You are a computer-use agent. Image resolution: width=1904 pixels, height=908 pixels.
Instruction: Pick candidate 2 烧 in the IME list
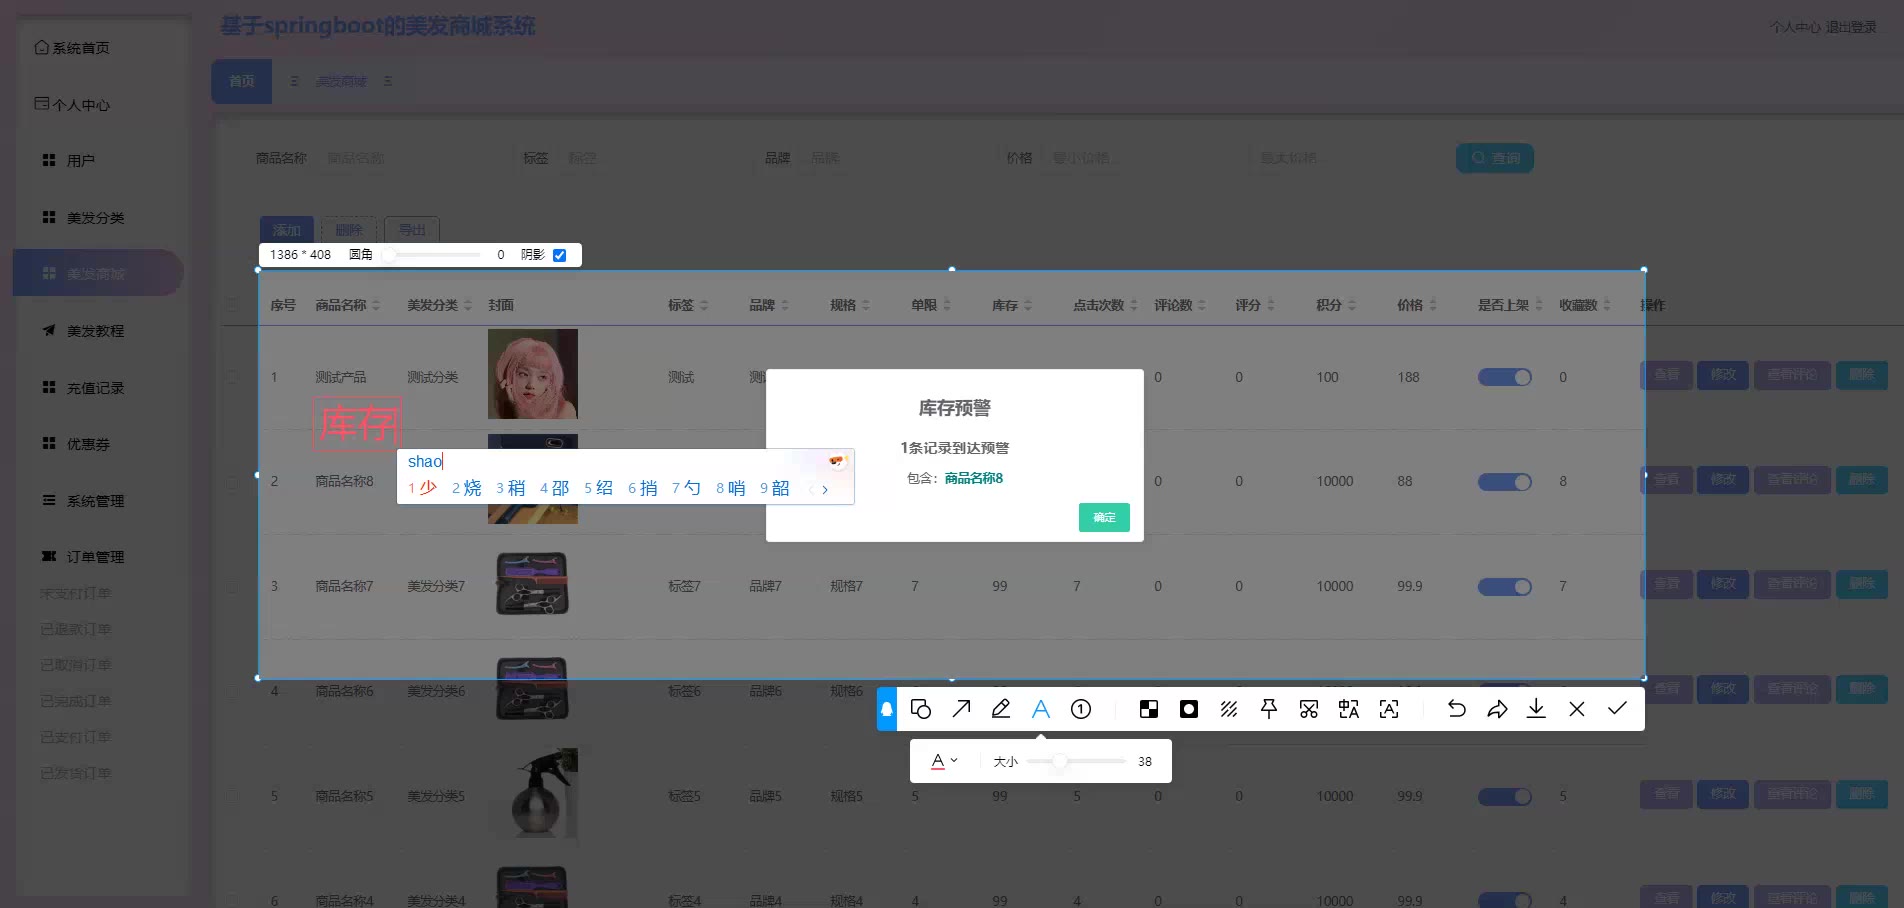coord(467,488)
